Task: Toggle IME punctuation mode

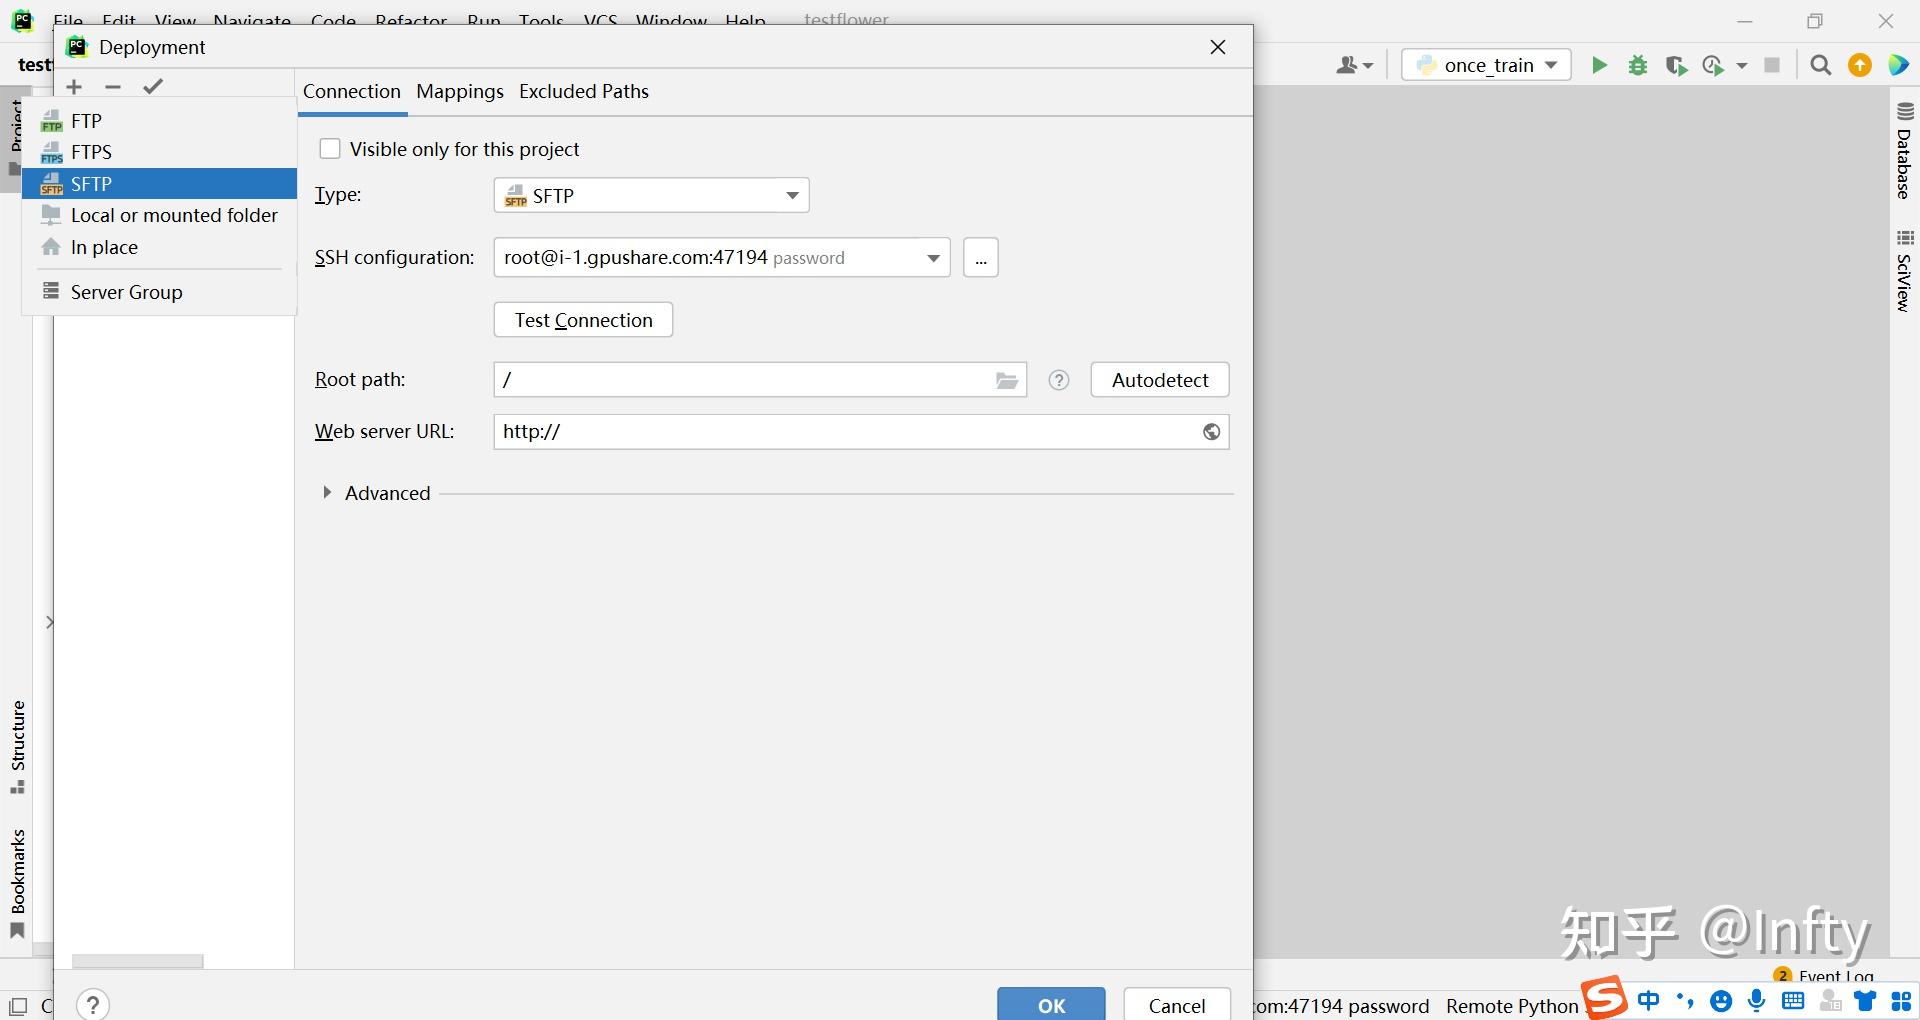Action: 1686,1001
